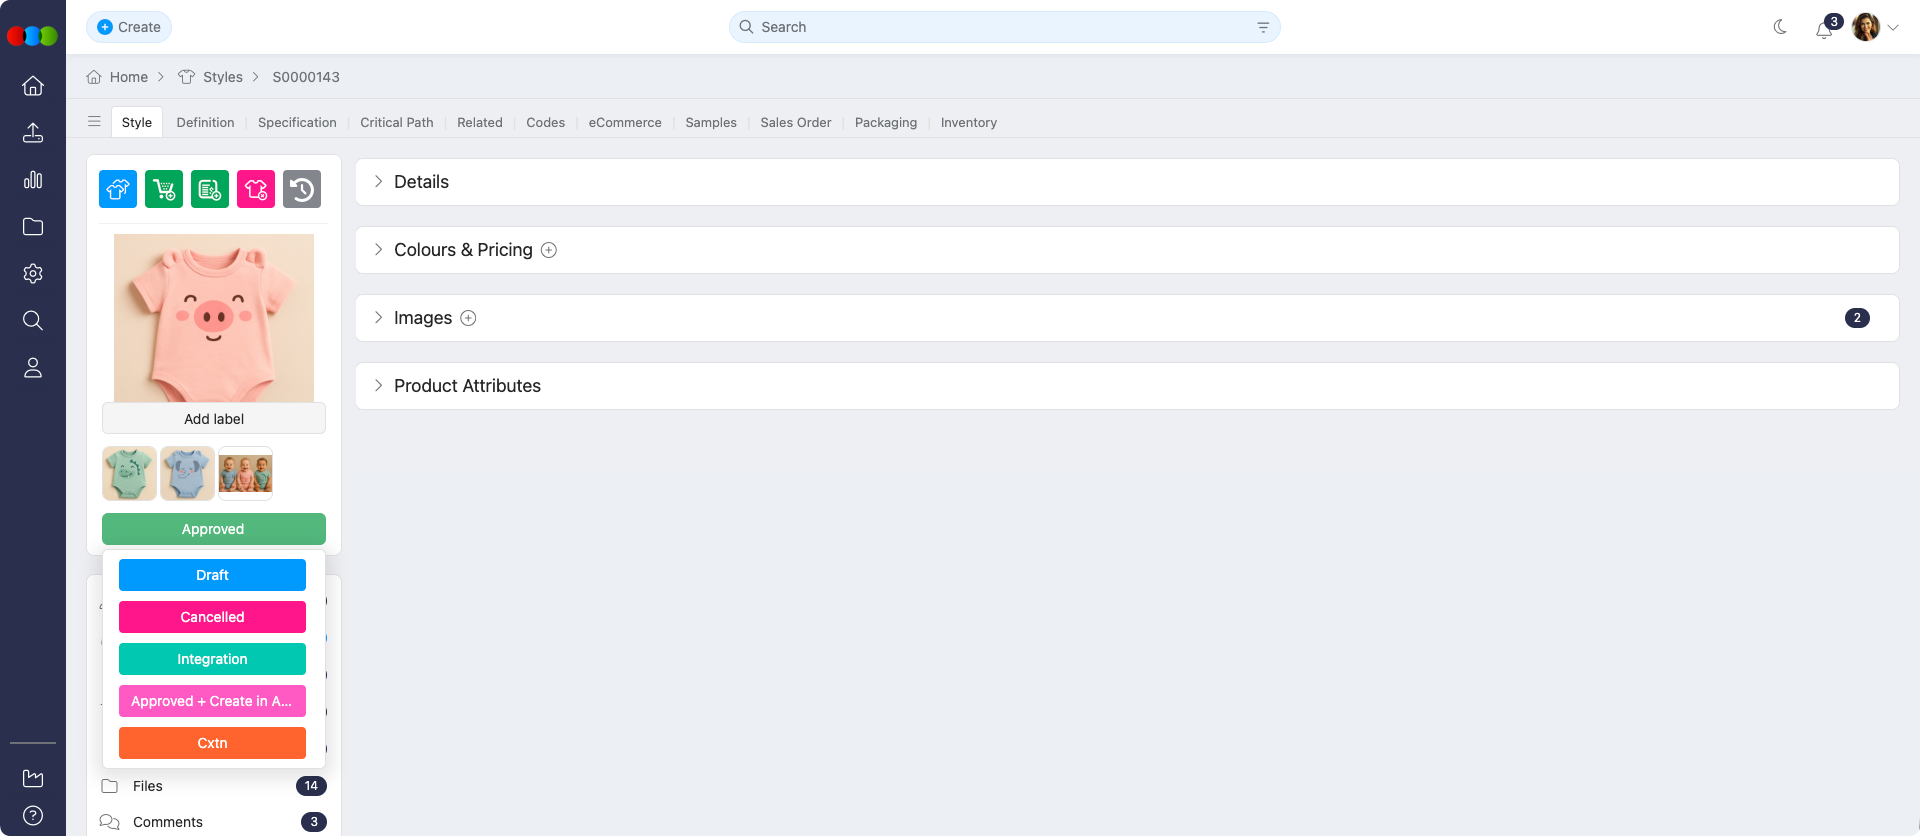Screen dimensions: 1920x836
Task: Select the babies photo thumbnail
Action: pos(246,473)
